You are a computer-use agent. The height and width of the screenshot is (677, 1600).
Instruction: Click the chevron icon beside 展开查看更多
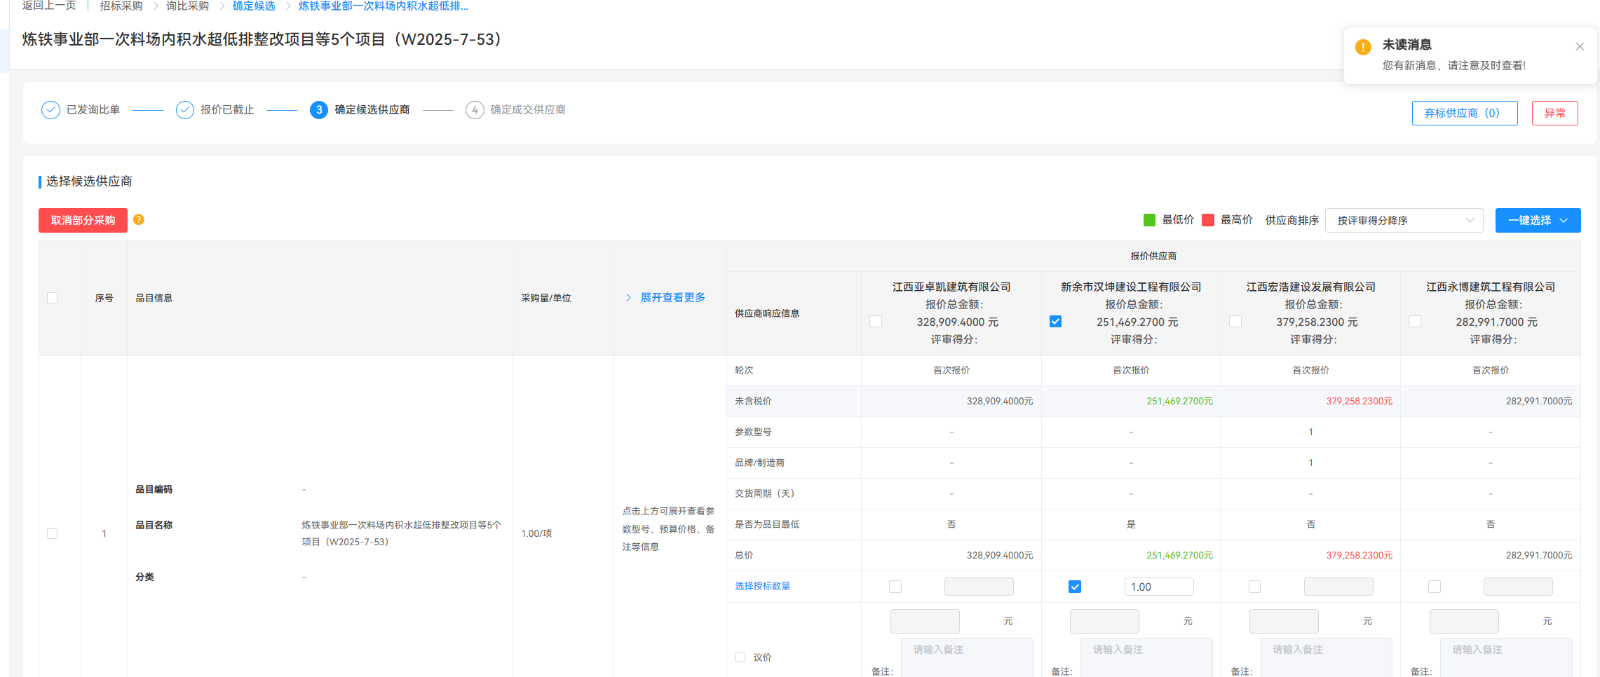[629, 297]
